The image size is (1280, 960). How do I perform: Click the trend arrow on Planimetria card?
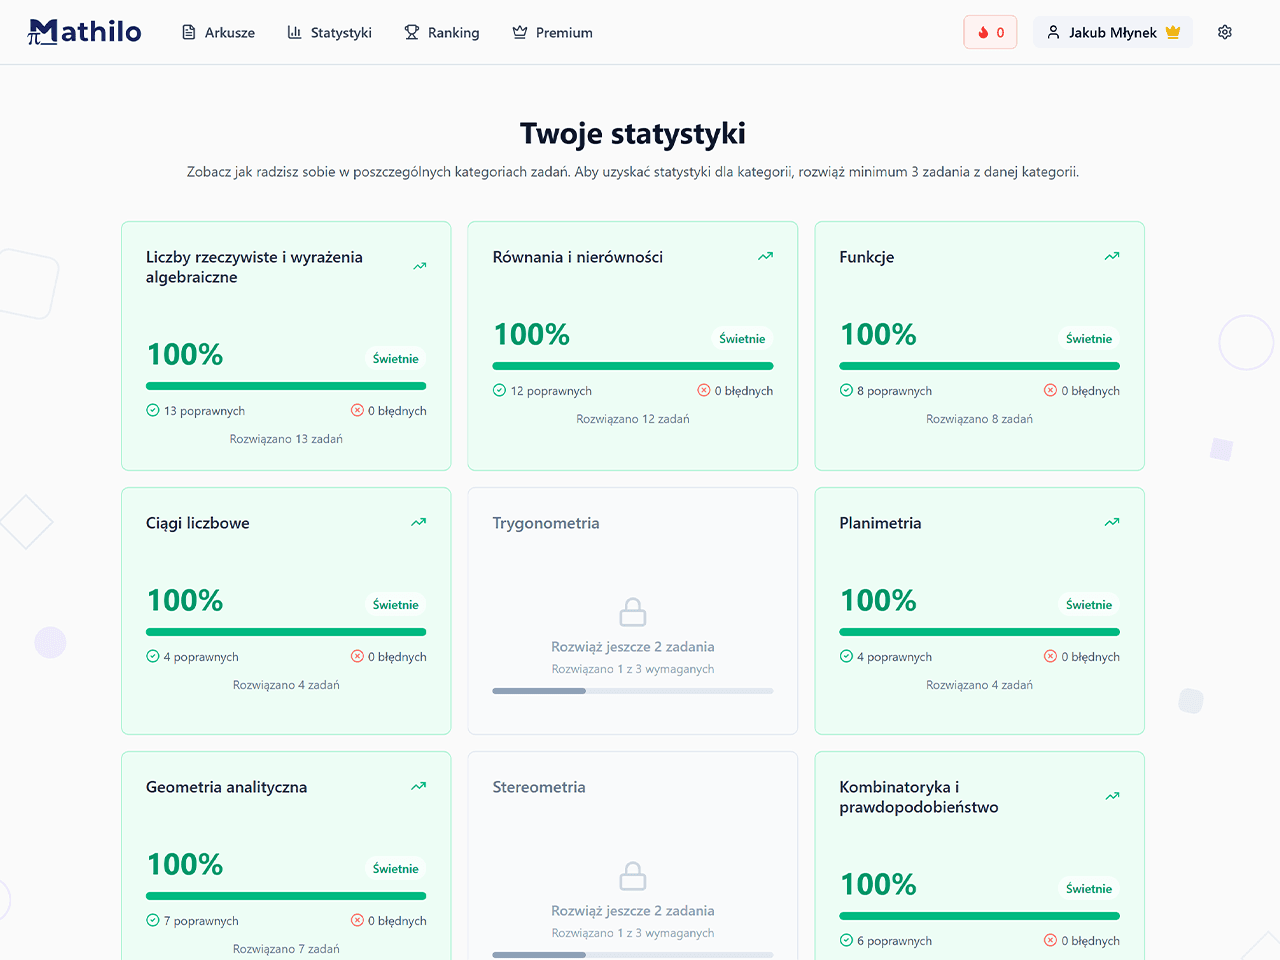(x=1112, y=521)
